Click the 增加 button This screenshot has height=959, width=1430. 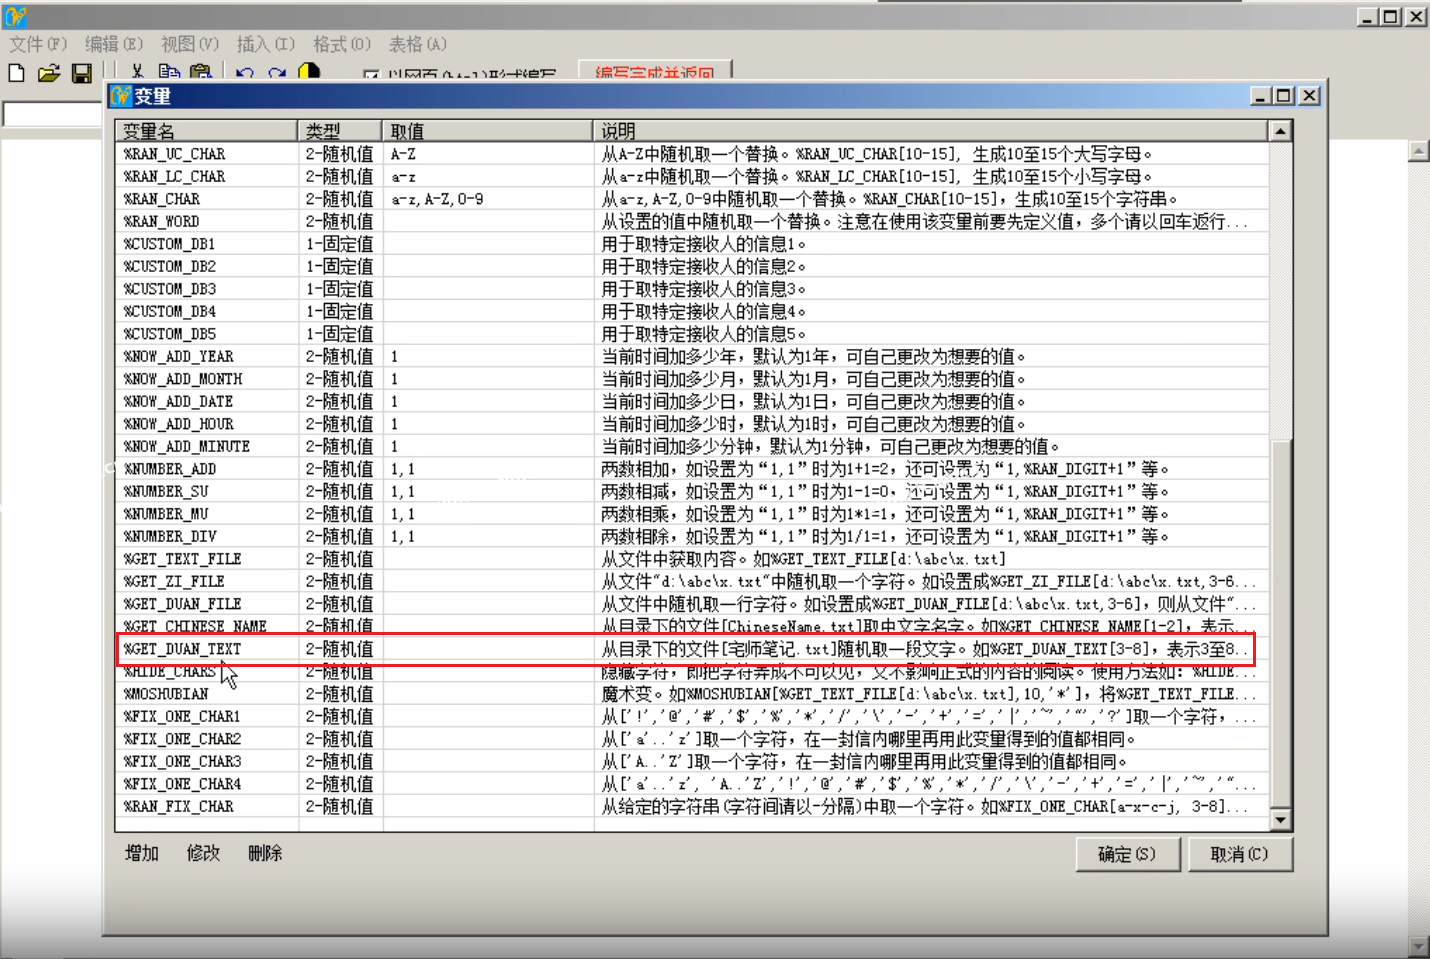click(x=142, y=853)
